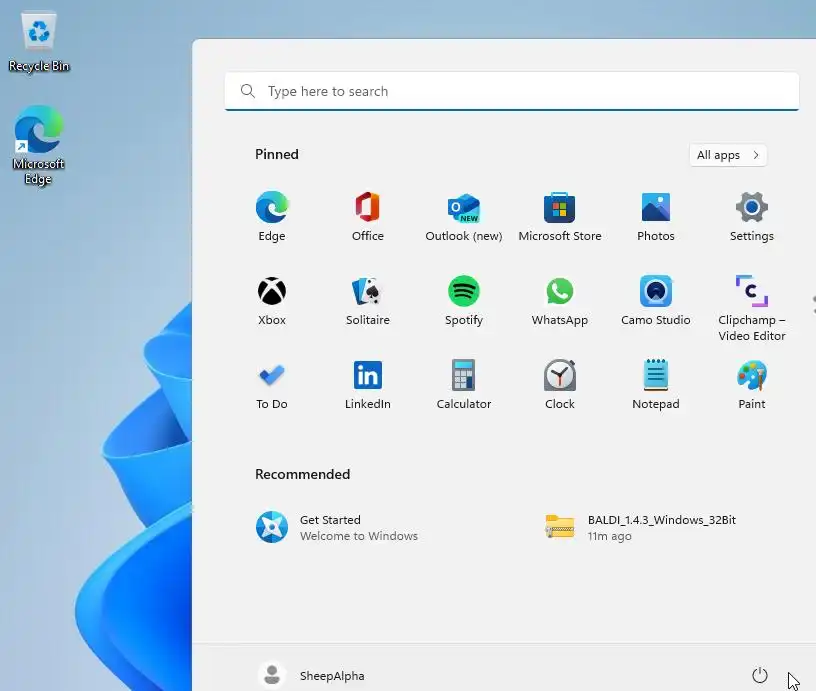
Task: Open SheepAlpha user account menu
Action: pyautogui.click(x=312, y=675)
